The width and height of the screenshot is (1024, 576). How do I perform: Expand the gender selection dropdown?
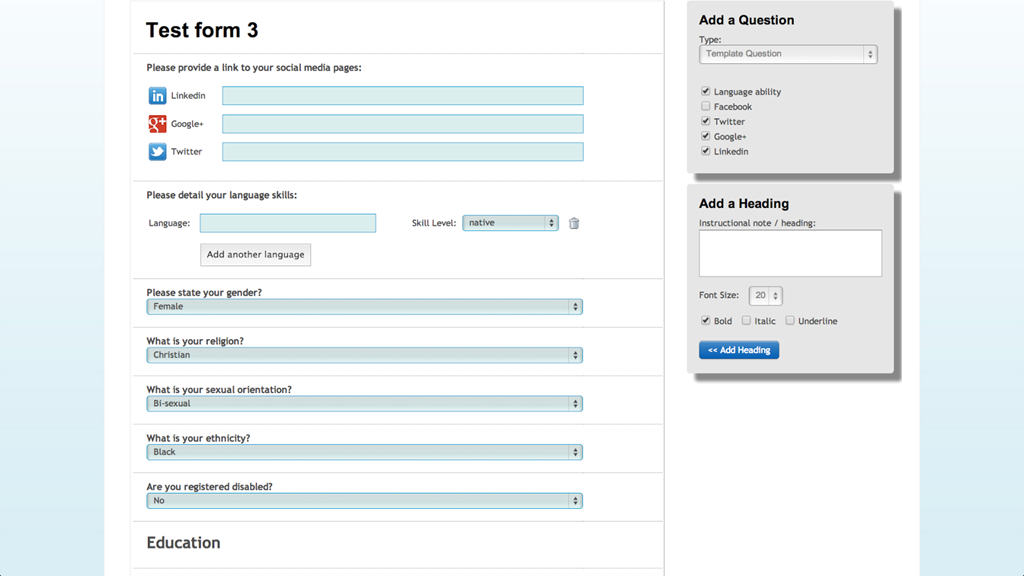364,307
